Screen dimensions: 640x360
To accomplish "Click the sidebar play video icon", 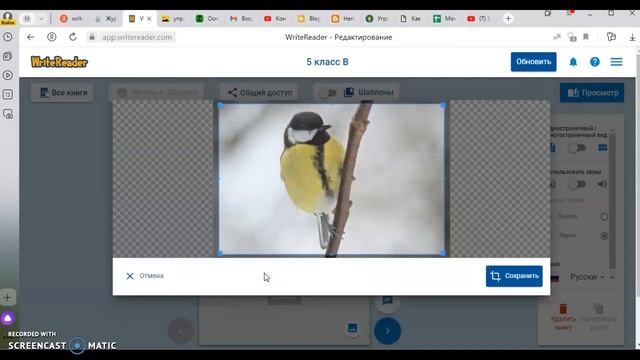I will [x=8, y=75].
